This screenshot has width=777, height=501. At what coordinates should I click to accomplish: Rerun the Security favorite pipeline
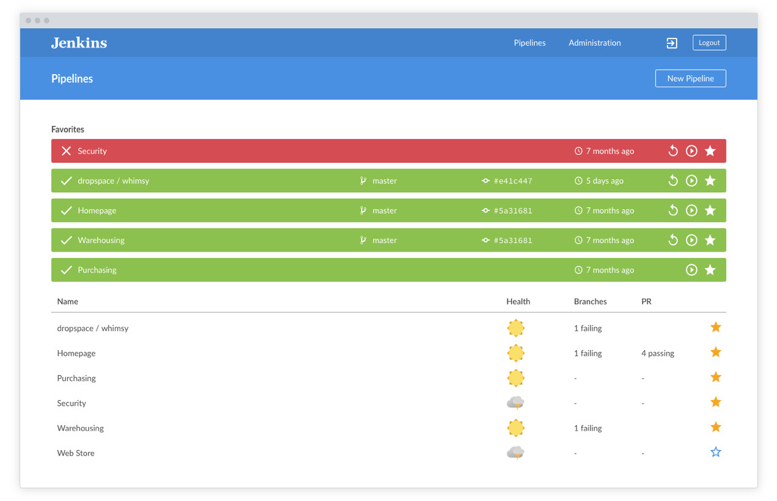672,151
